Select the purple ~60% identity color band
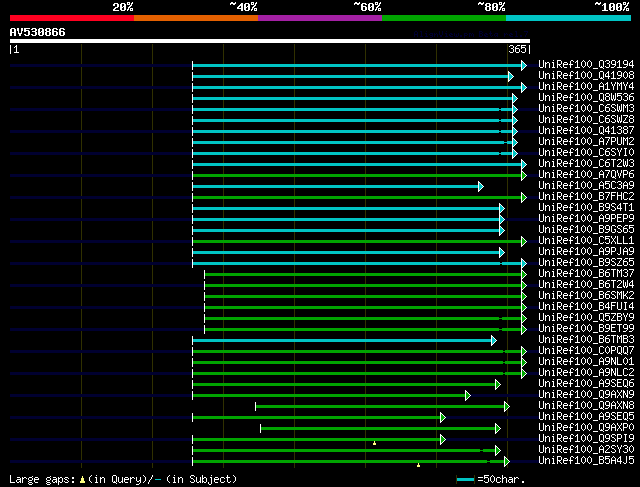This screenshot has width=640, height=487. 320,18
